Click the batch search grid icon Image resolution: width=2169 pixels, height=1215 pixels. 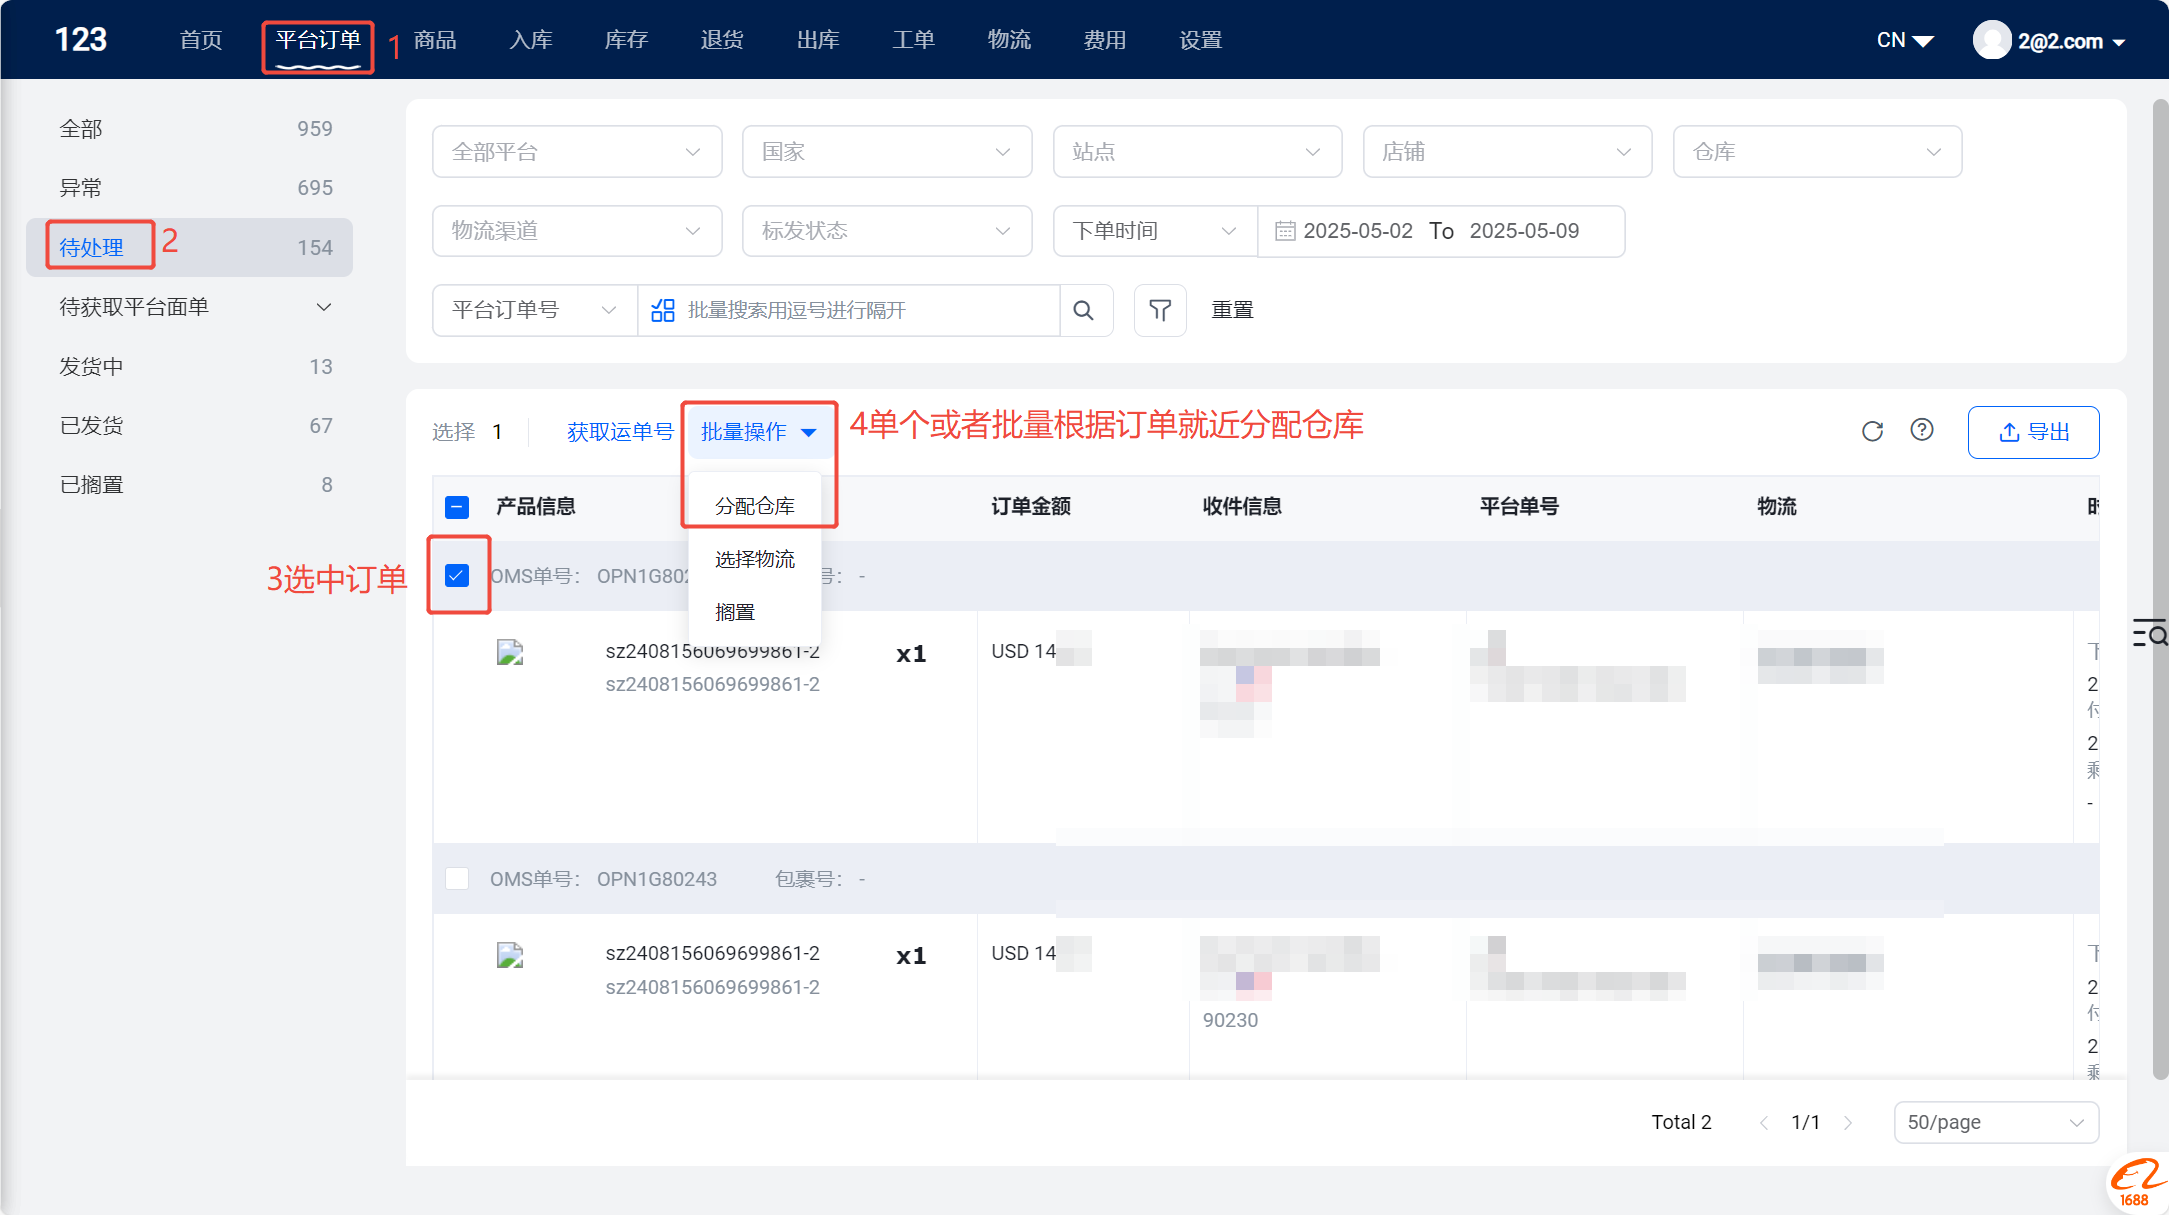tap(663, 310)
